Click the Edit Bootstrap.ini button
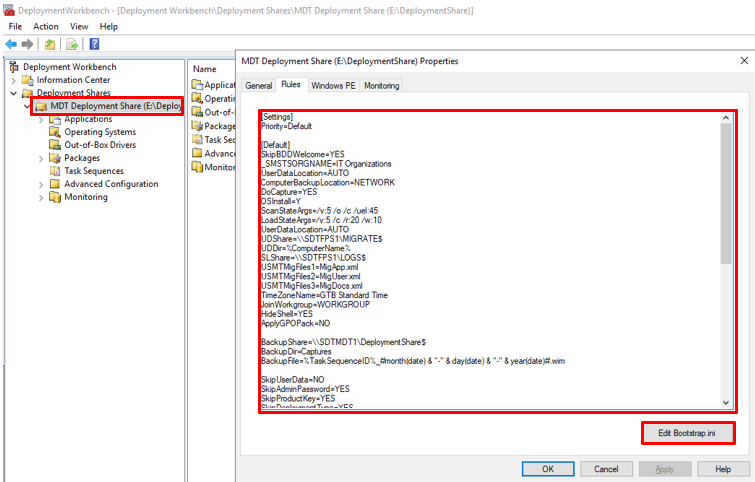This screenshot has height=482, width=755. [687, 433]
